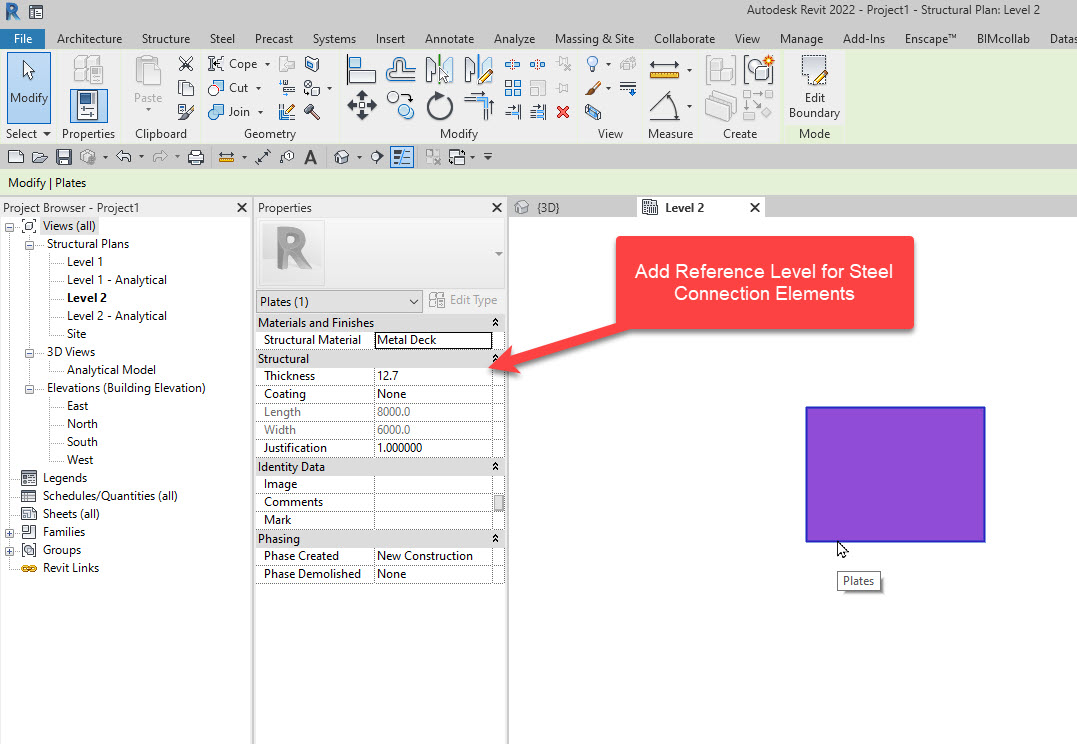Select the Move tool
This screenshot has width=1077, height=744.
click(361, 106)
